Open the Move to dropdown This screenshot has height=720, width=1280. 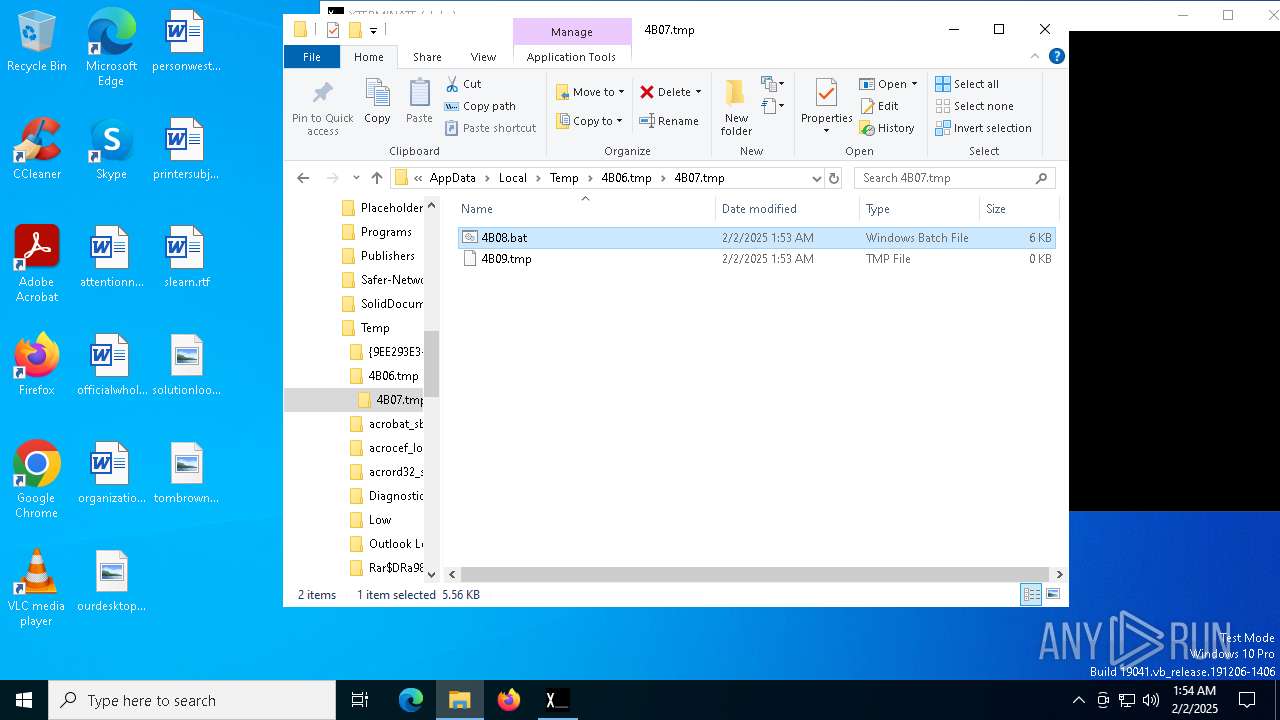coord(590,92)
